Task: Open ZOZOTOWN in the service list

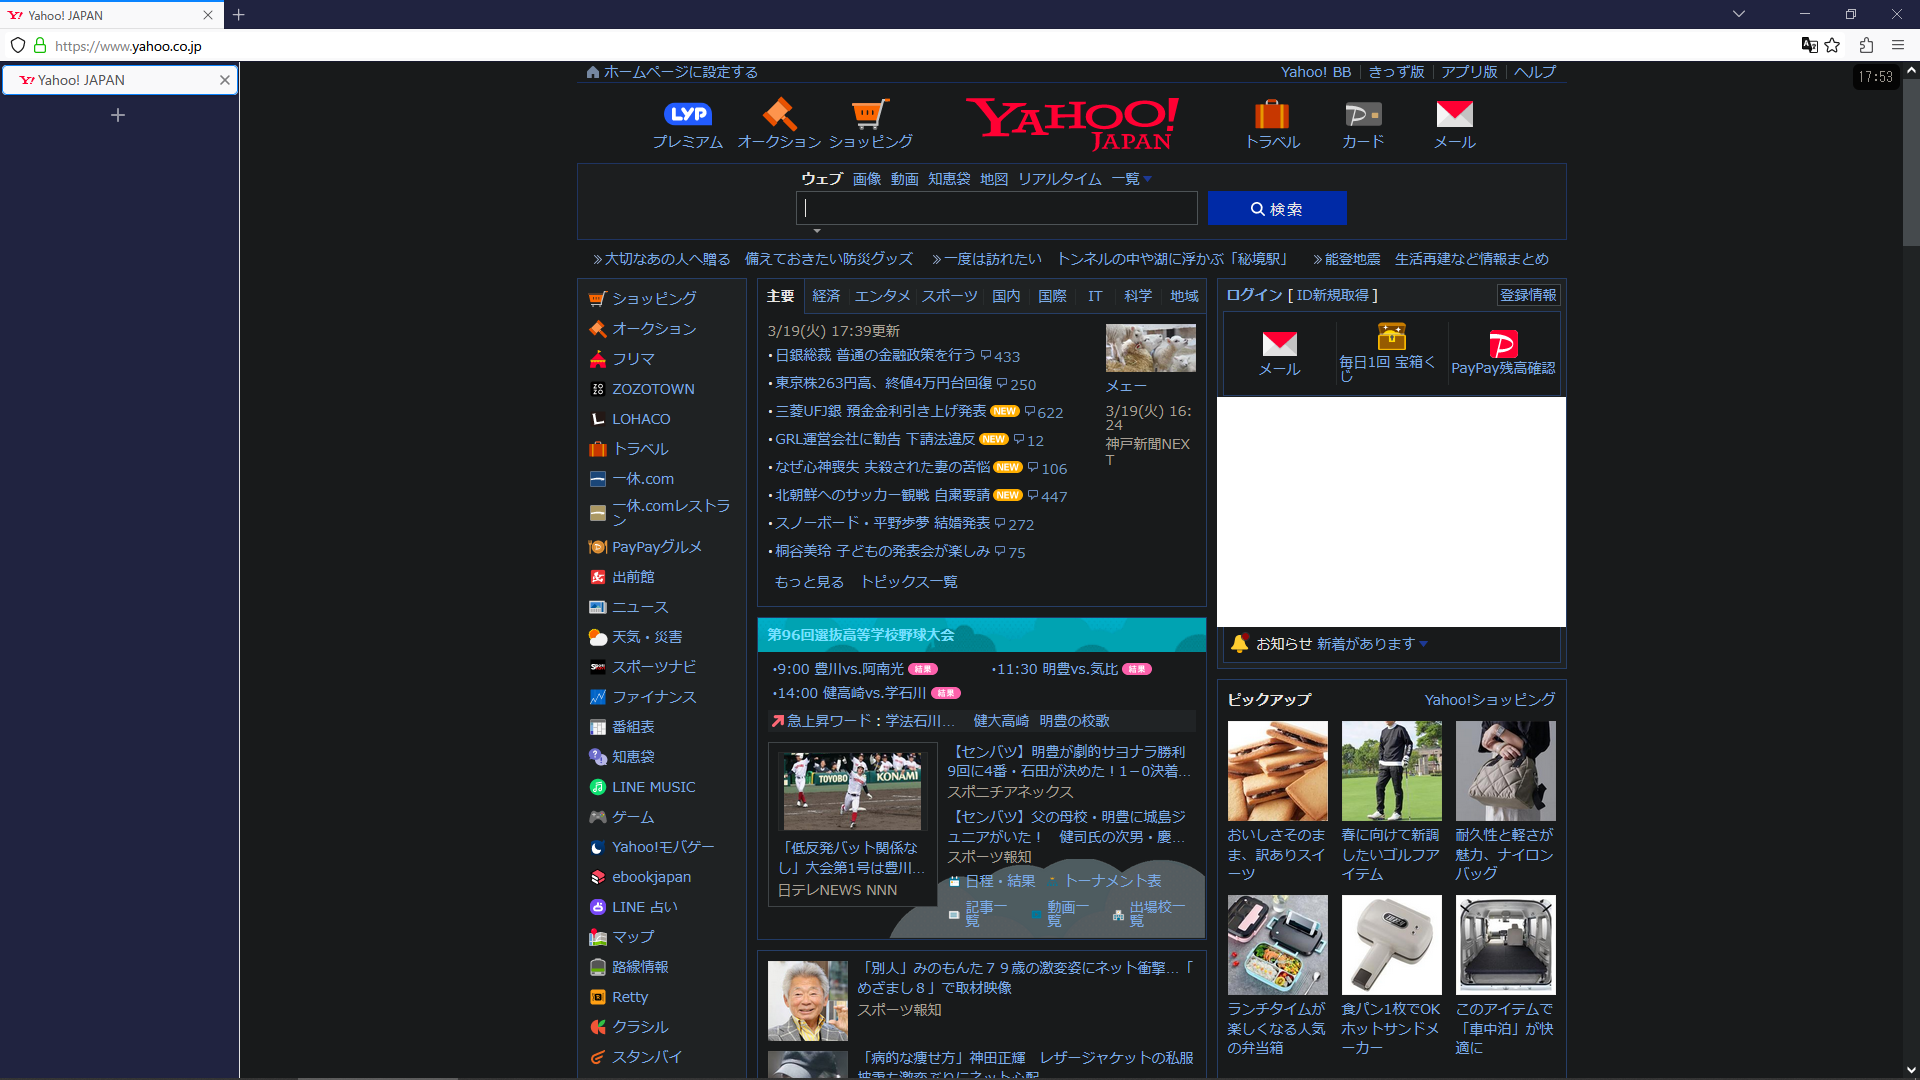Action: tap(653, 389)
